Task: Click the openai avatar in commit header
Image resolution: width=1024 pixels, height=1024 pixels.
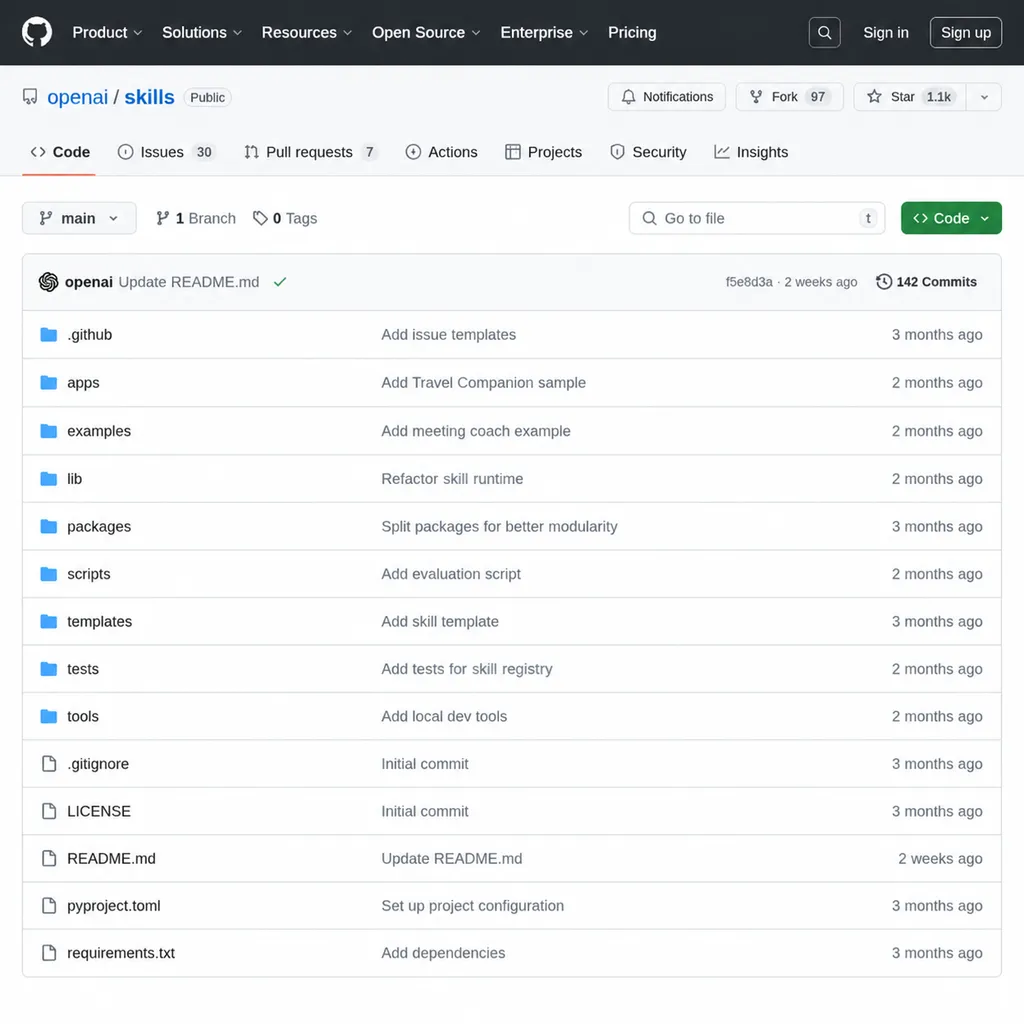Action: tap(48, 282)
